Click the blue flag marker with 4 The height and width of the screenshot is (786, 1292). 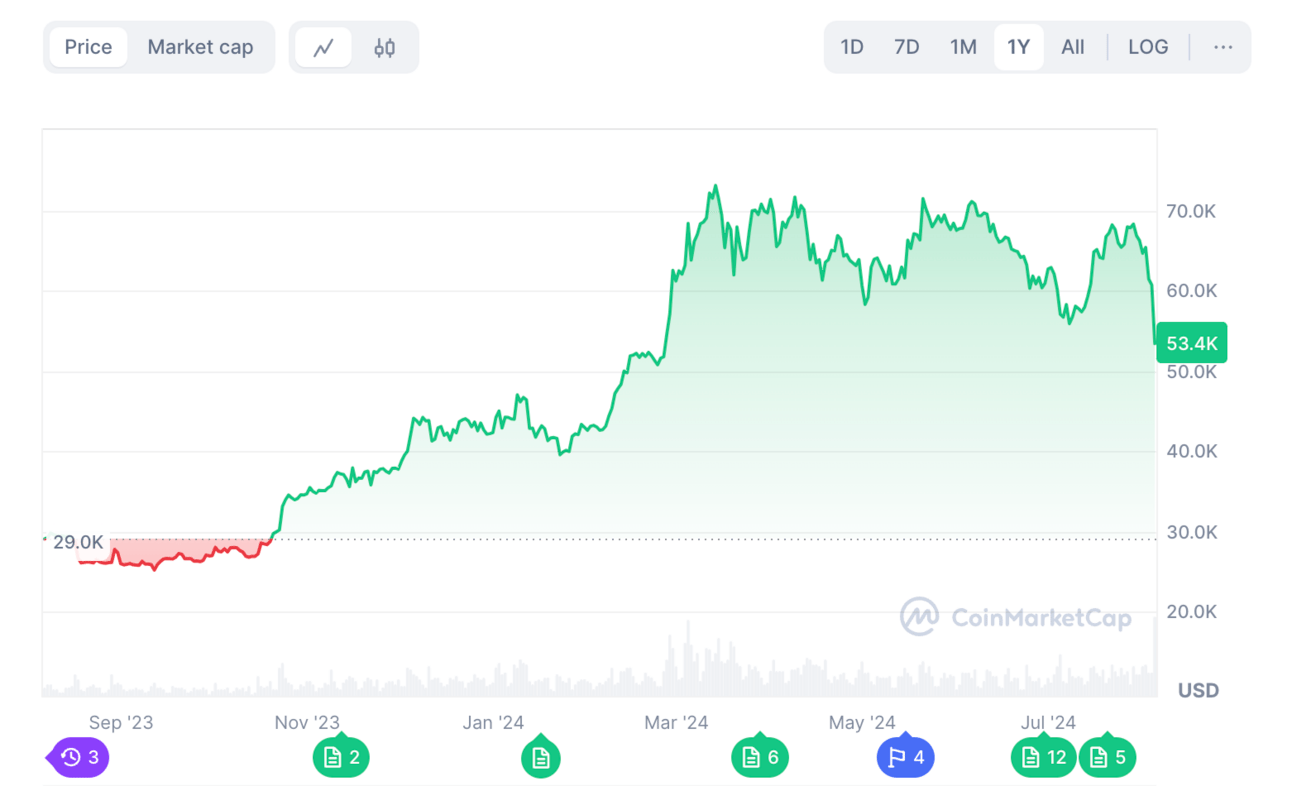(906, 757)
